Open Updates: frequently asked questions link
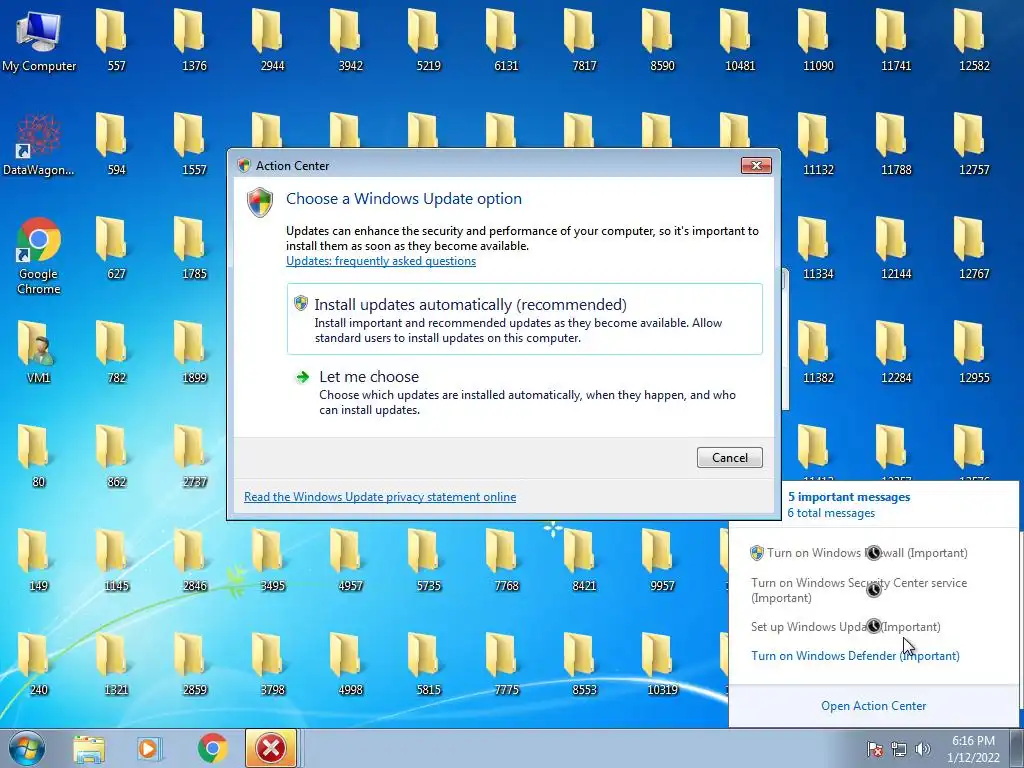1024x768 pixels. click(x=381, y=261)
